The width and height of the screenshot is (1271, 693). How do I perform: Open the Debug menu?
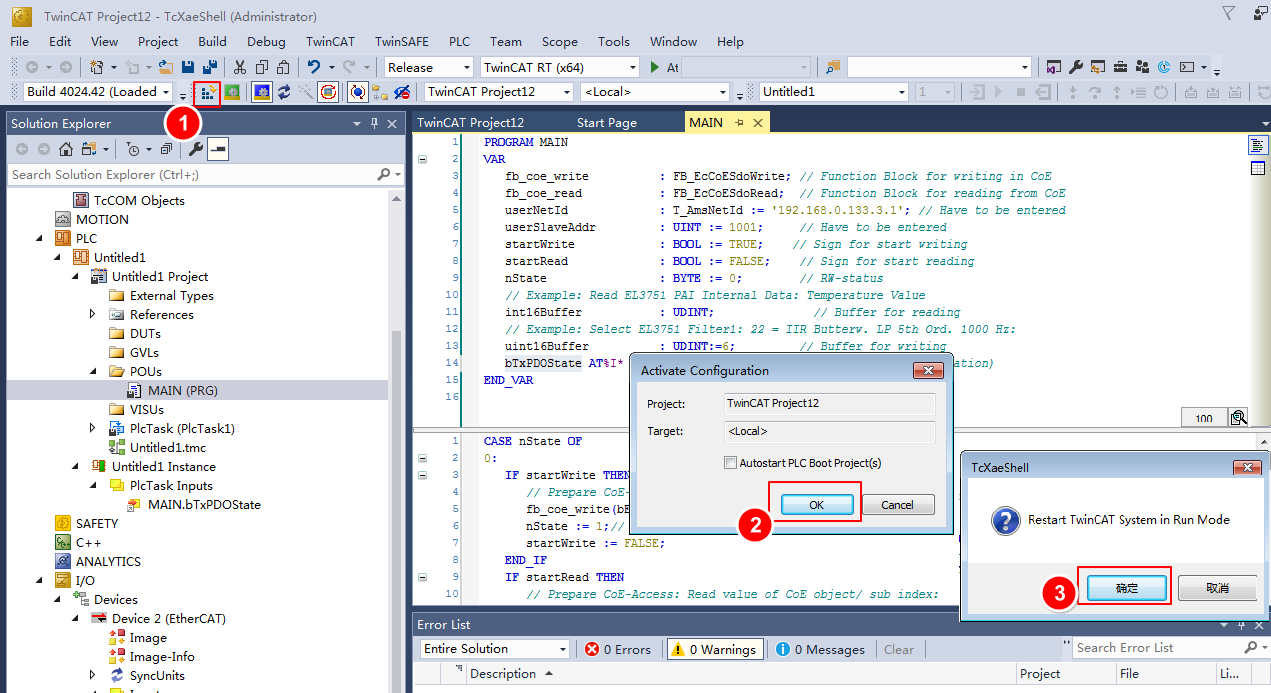[x=266, y=41]
